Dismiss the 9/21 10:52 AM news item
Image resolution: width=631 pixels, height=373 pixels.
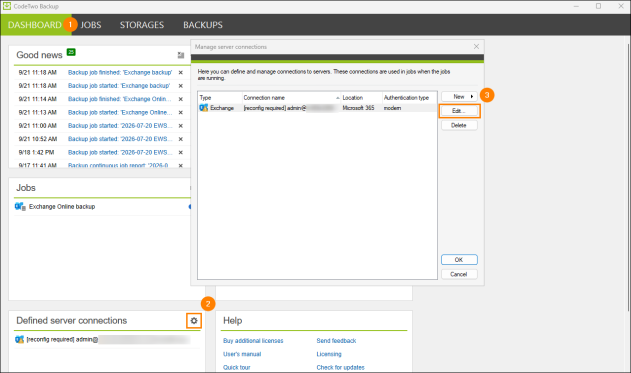[181, 139]
